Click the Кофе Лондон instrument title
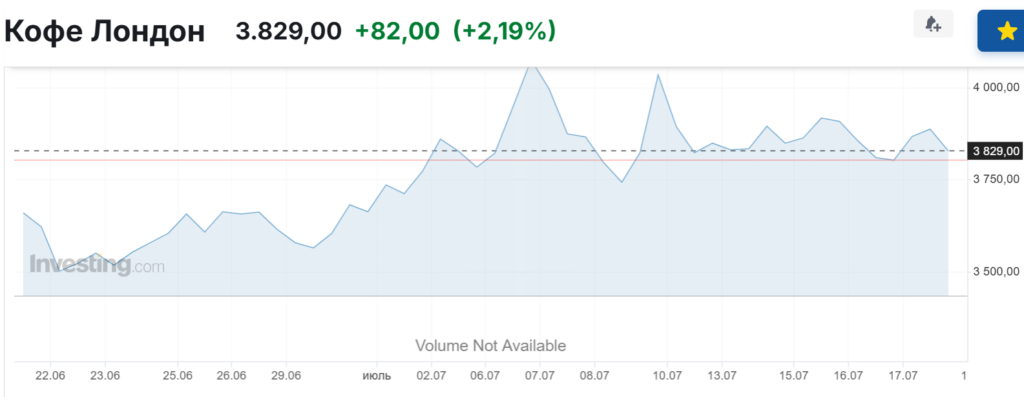 click(x=104, y=31)
